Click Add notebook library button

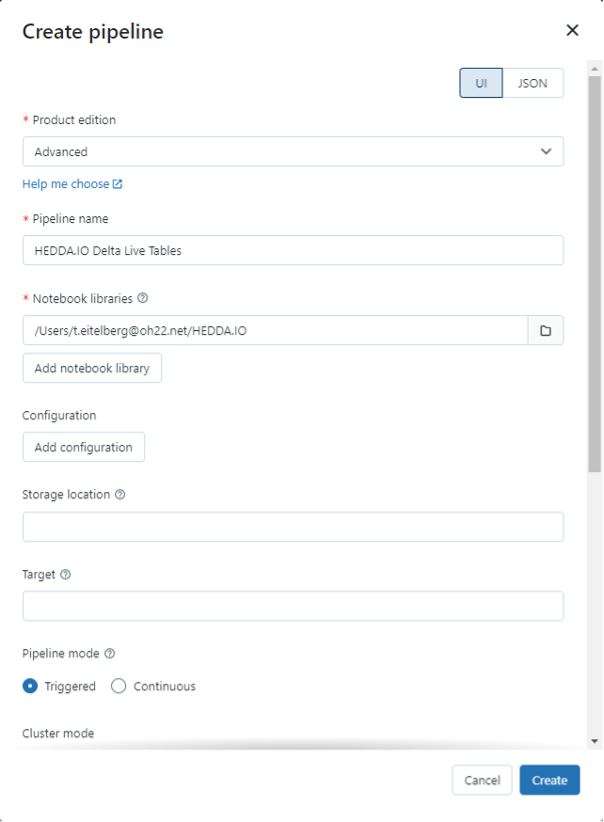[x=92, y=368]
